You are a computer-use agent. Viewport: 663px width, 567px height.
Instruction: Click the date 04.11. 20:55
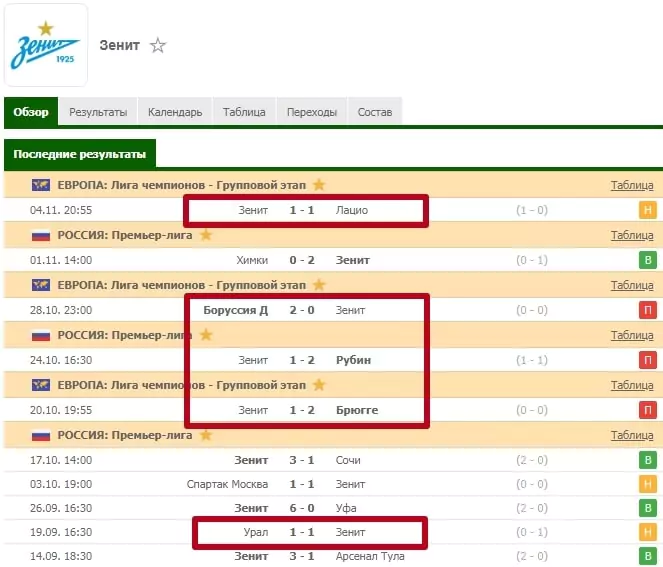(61, 210)
